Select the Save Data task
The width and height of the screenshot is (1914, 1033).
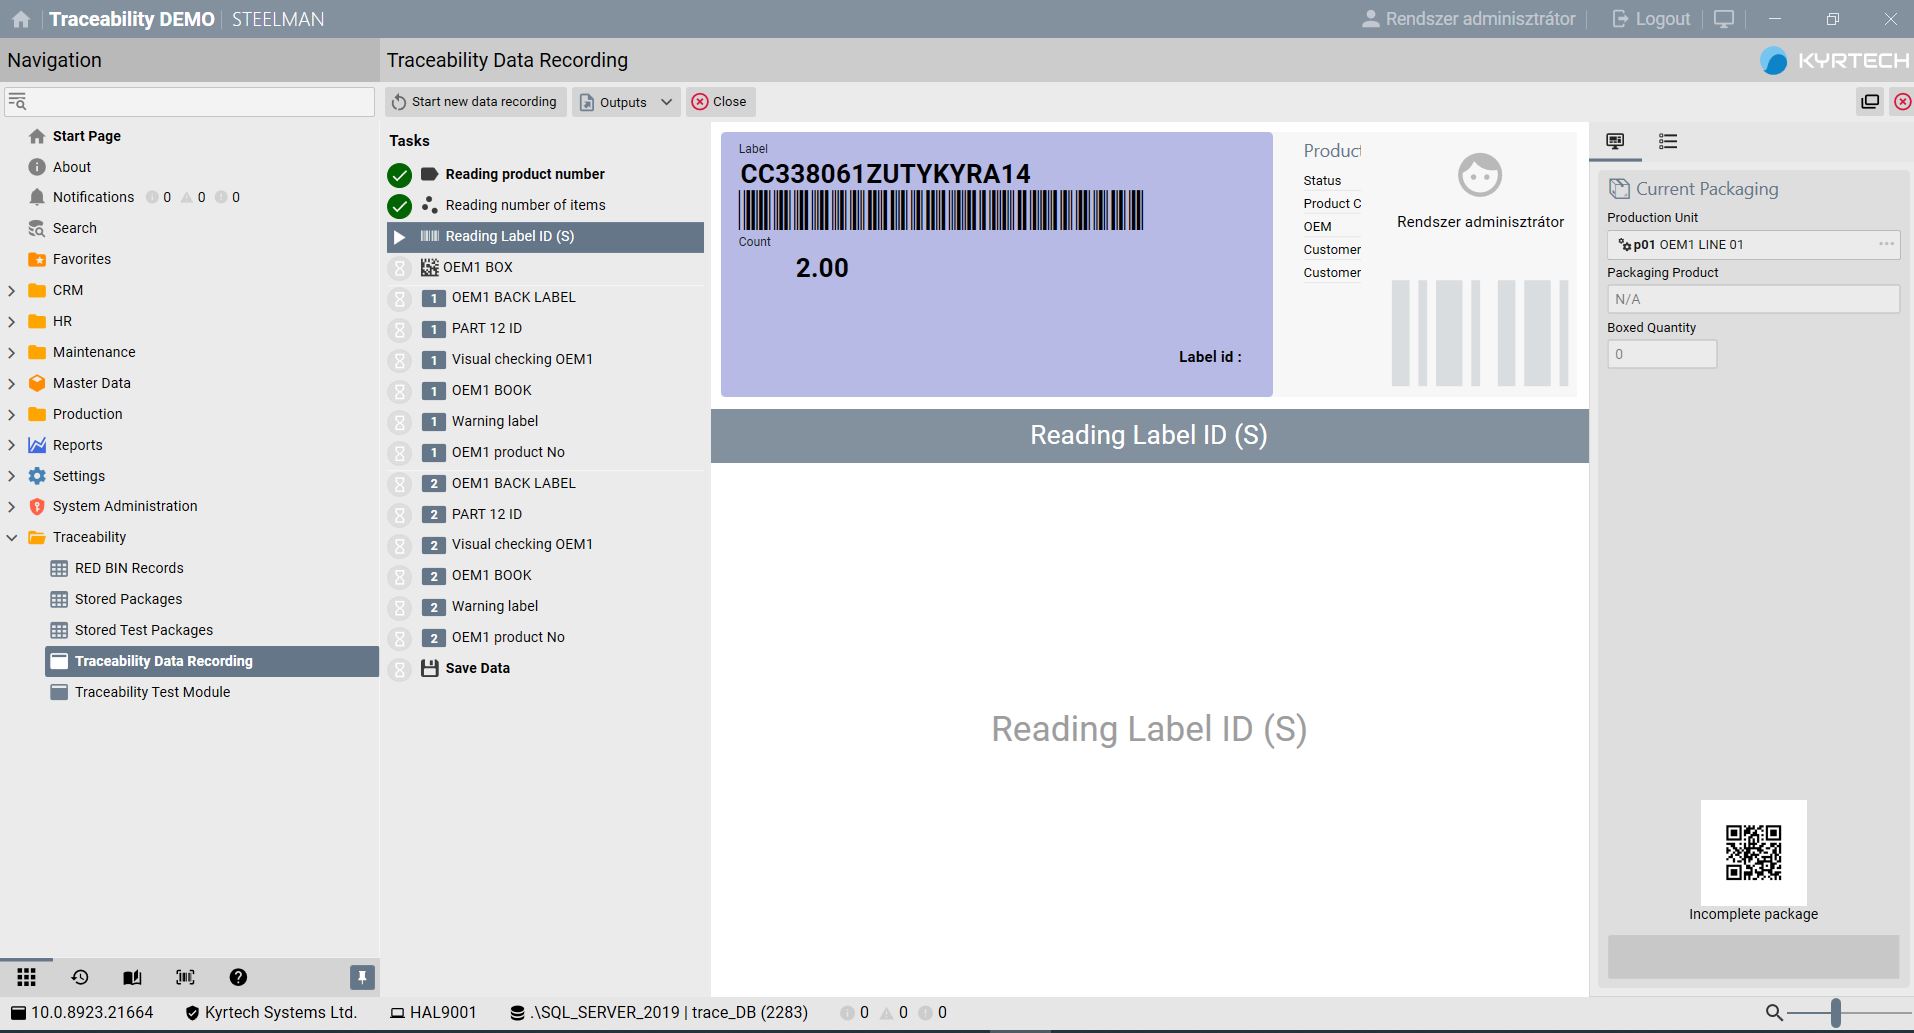coord(477,668)
